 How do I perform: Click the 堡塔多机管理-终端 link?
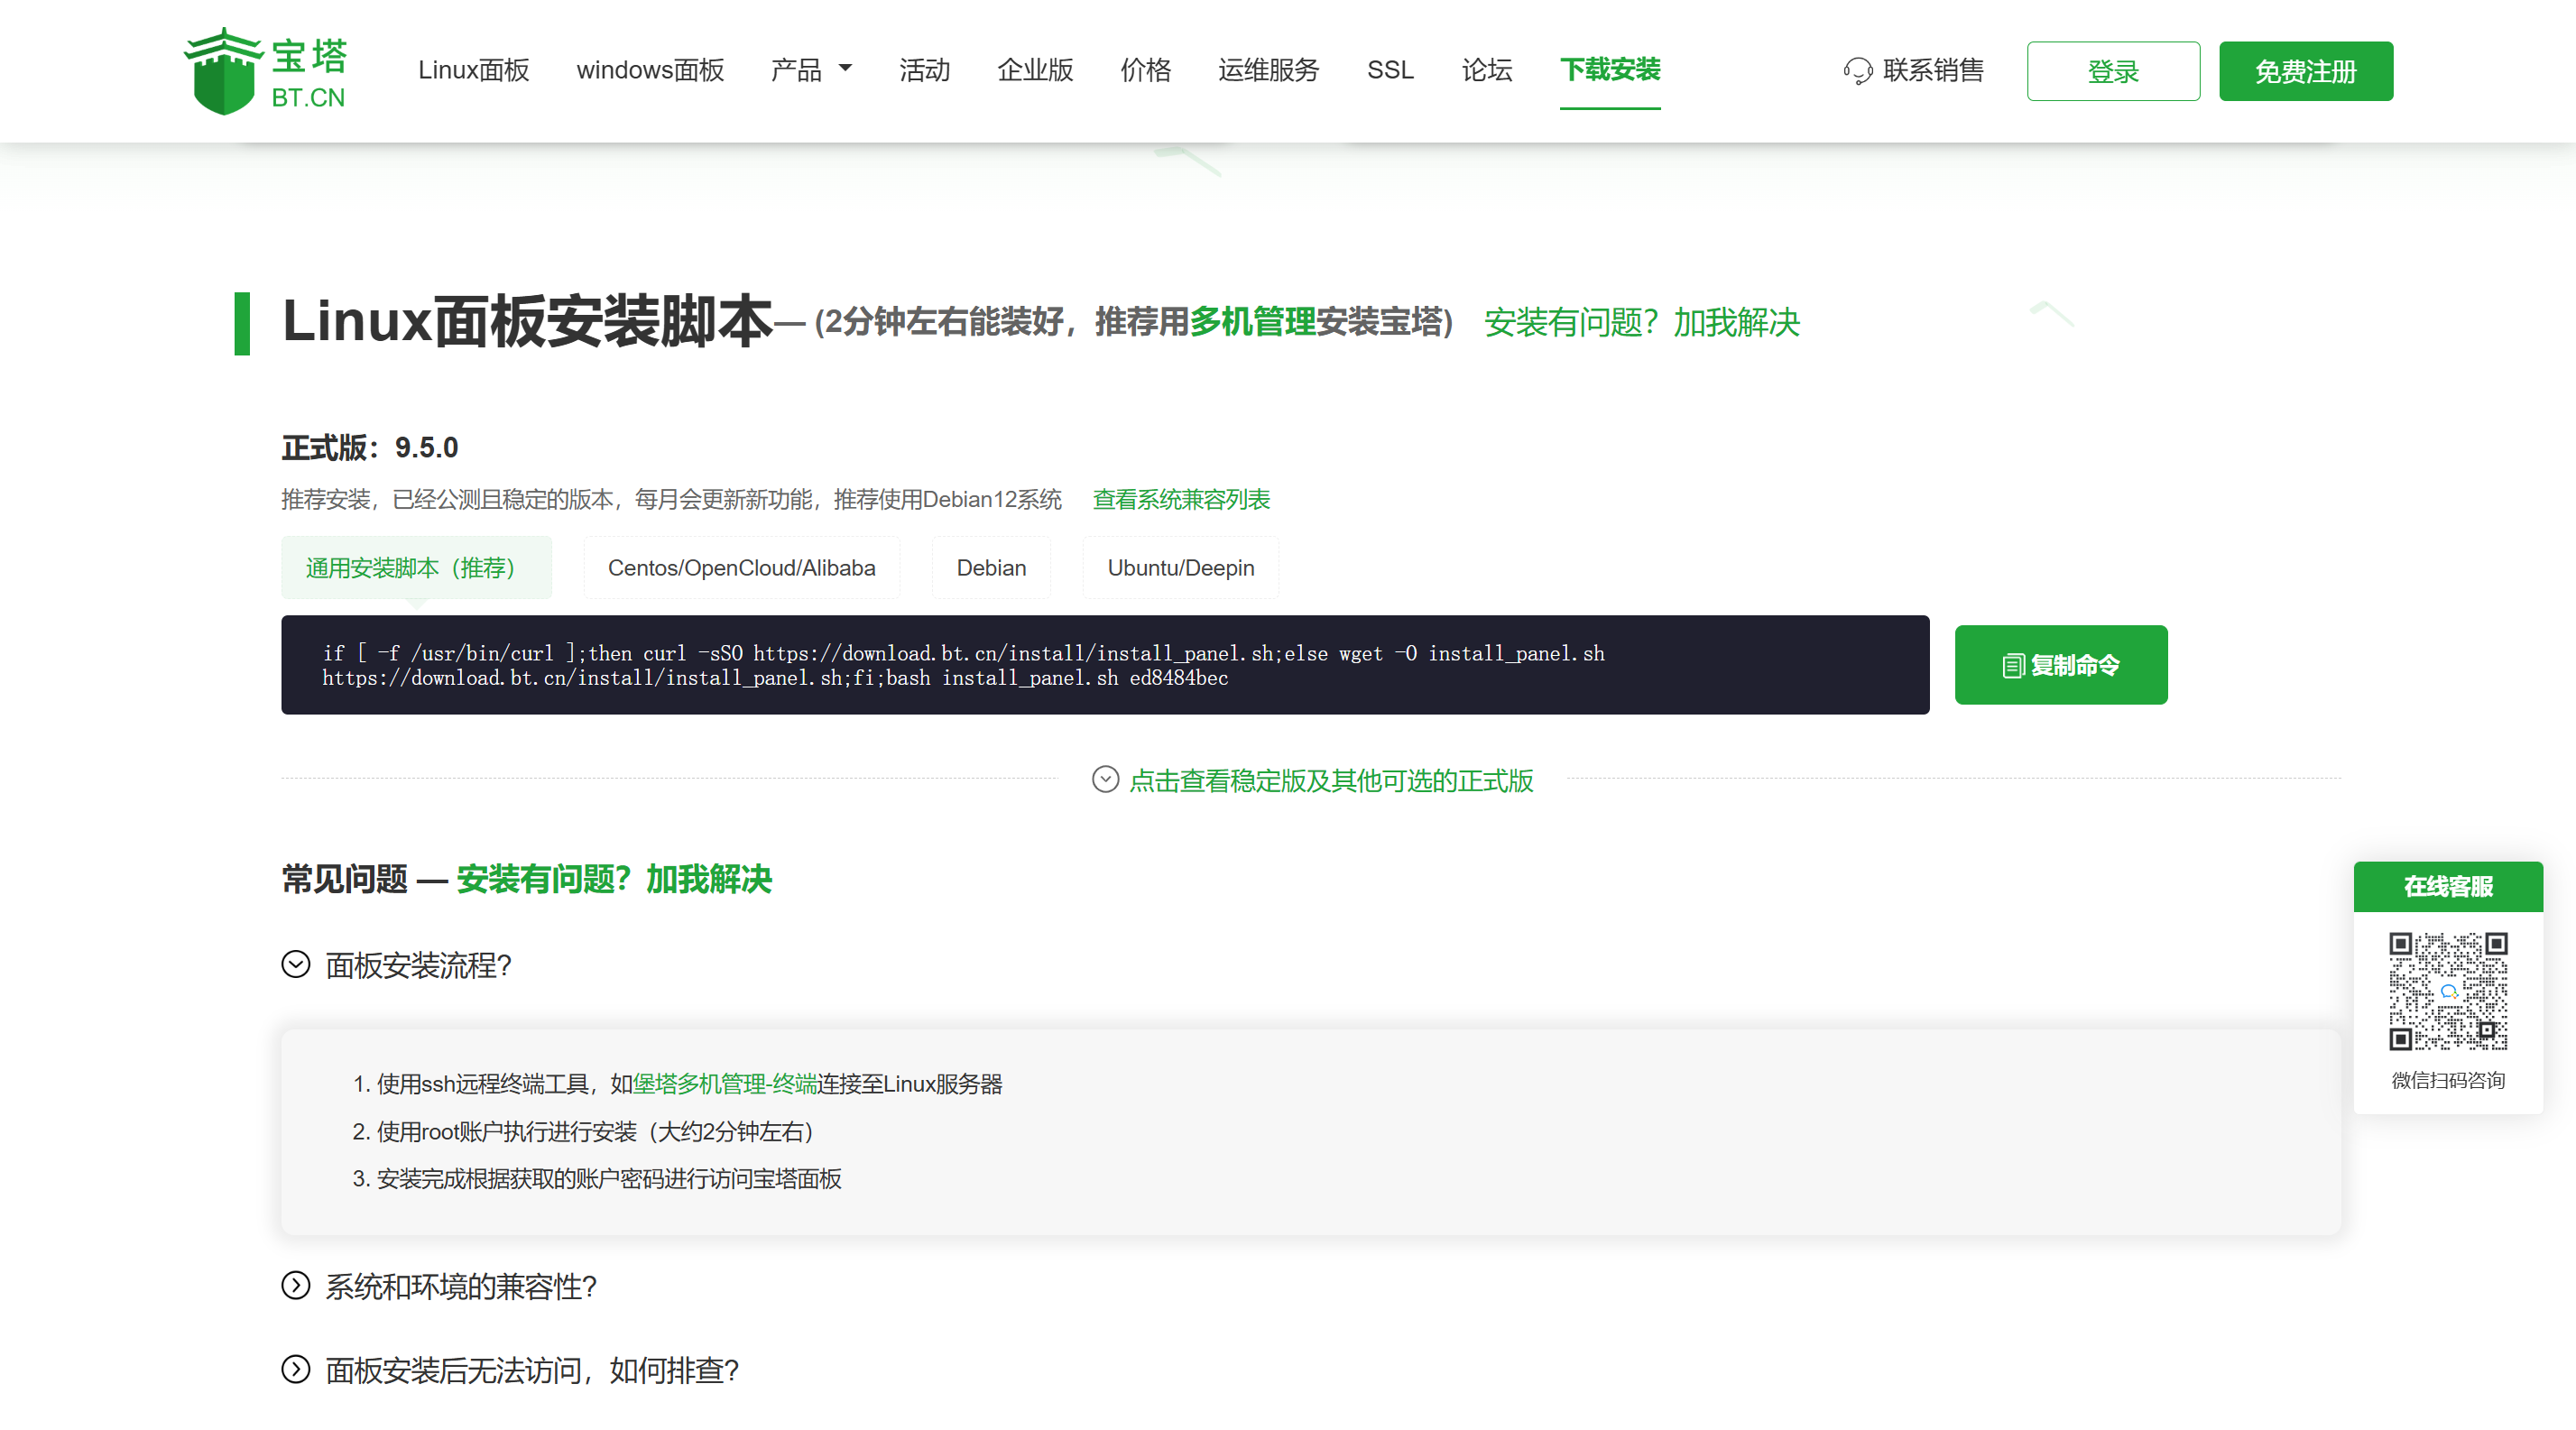tap(725, 1084)
